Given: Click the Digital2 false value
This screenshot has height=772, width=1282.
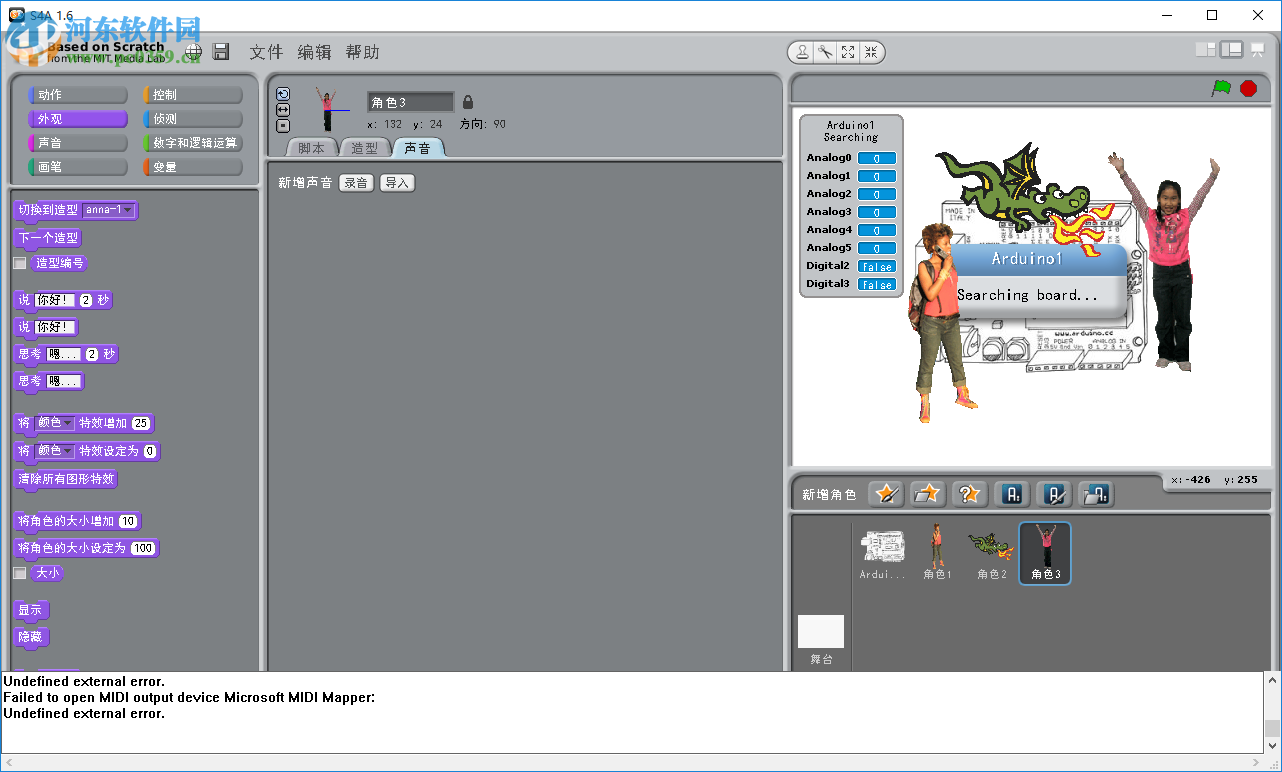Looking at the screenshot, I should pyautogui.click(x=877, y=267).
